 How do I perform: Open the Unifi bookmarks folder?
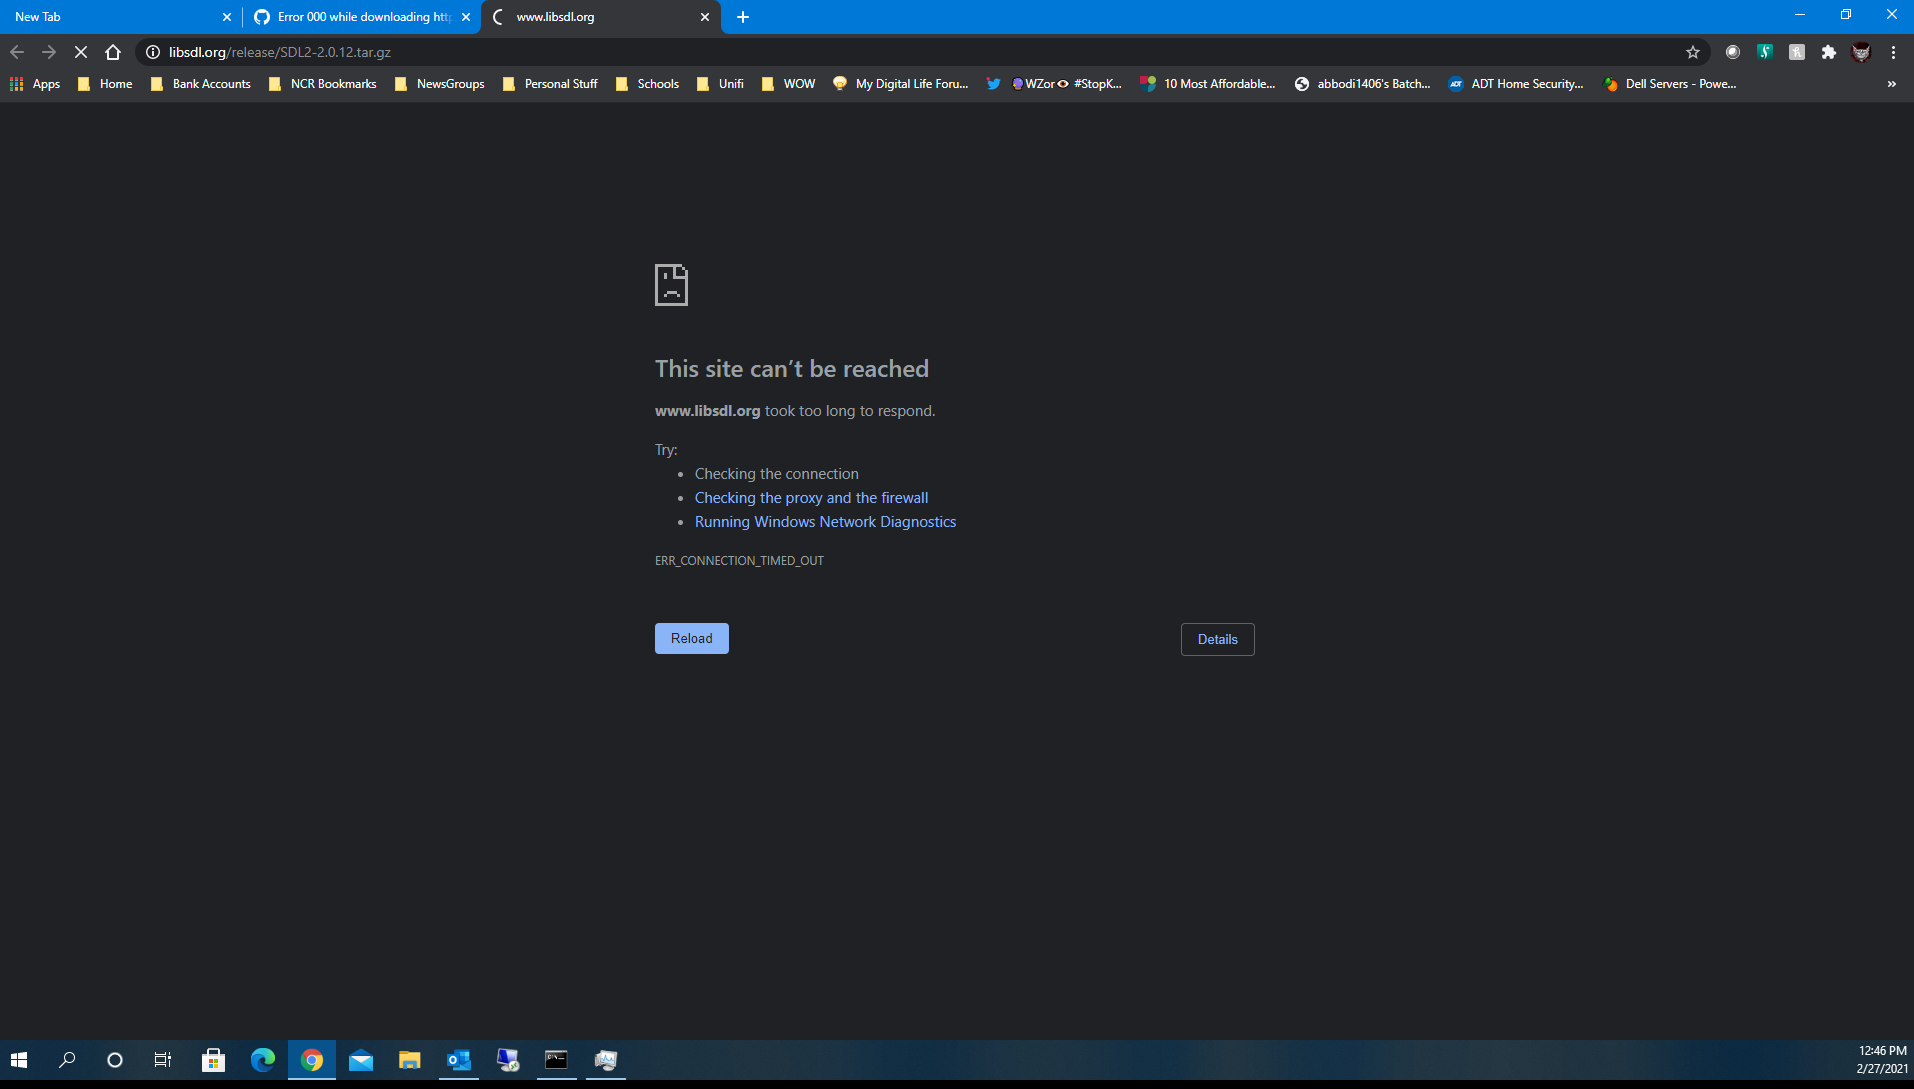click(720, 84)
